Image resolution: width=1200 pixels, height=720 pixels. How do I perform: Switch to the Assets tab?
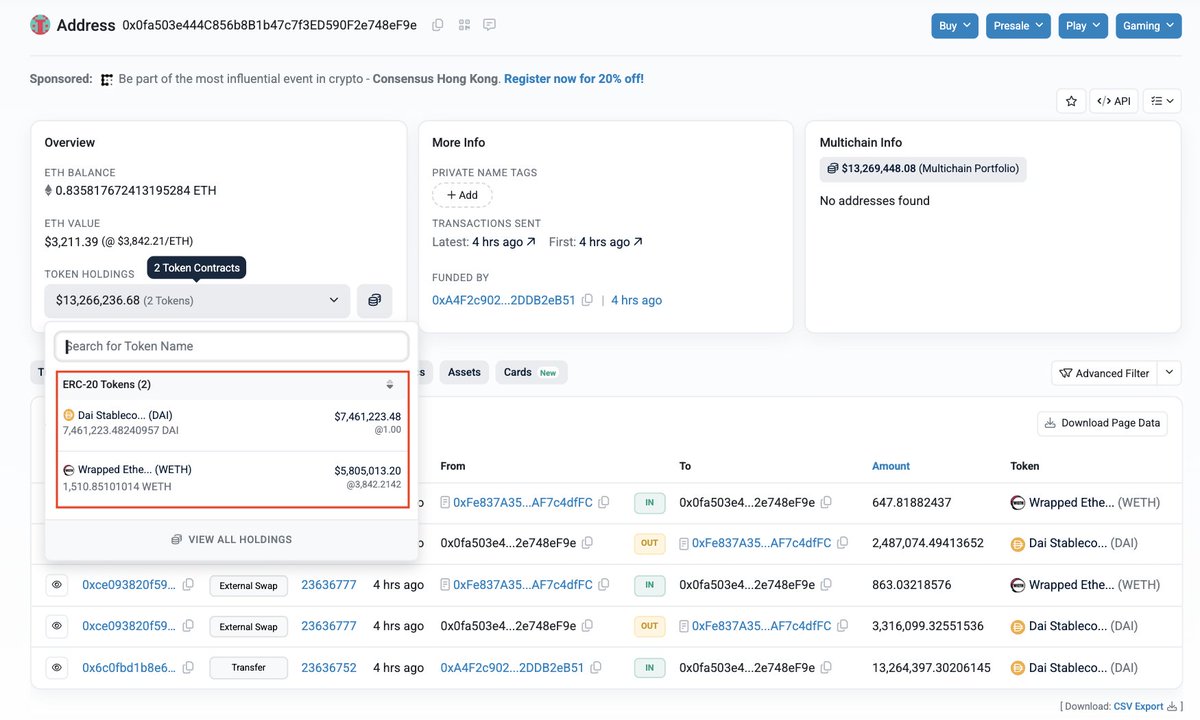coord(464,372)
